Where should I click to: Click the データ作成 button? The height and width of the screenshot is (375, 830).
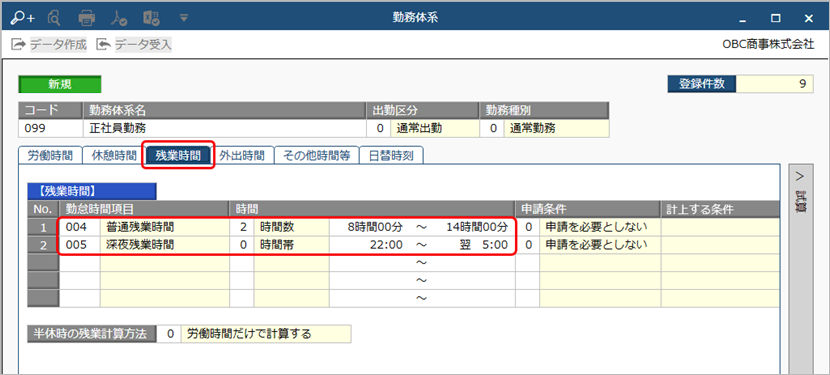click(49, 44)
